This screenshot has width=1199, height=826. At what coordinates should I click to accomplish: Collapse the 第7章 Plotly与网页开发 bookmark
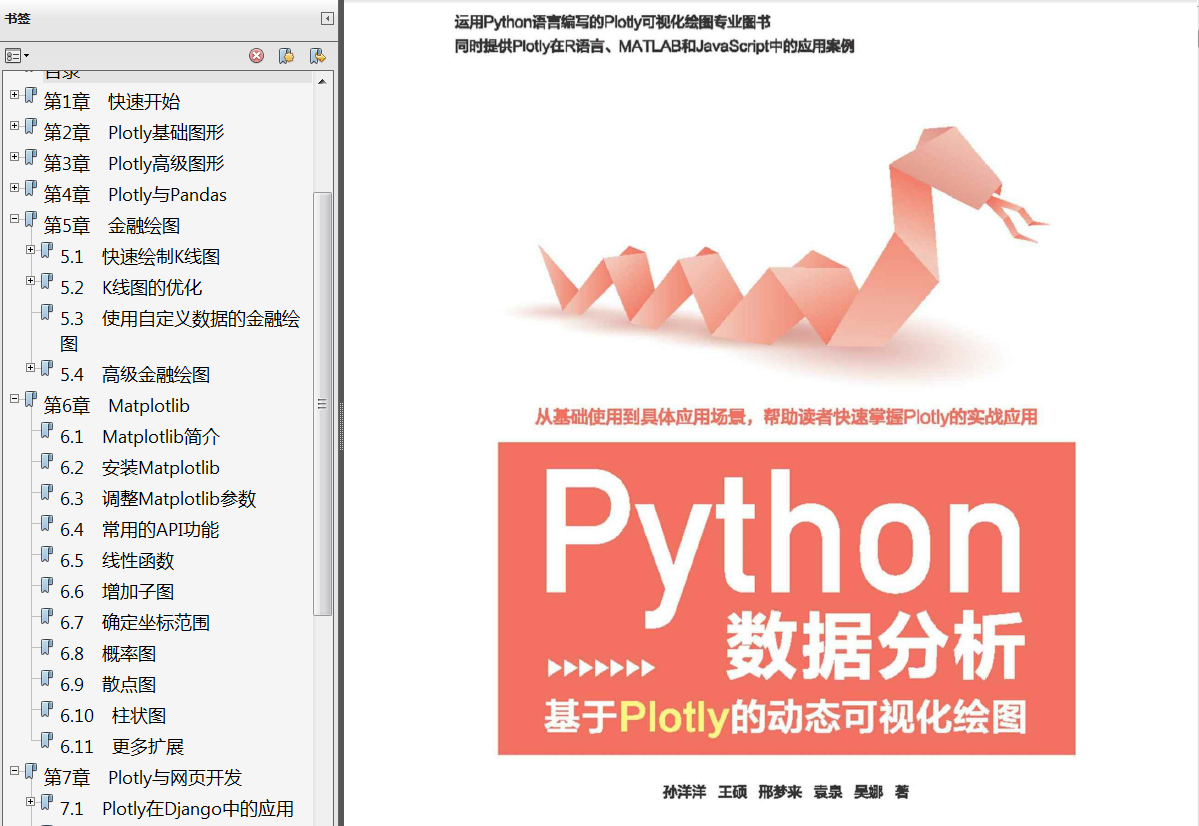pos(15,771)
